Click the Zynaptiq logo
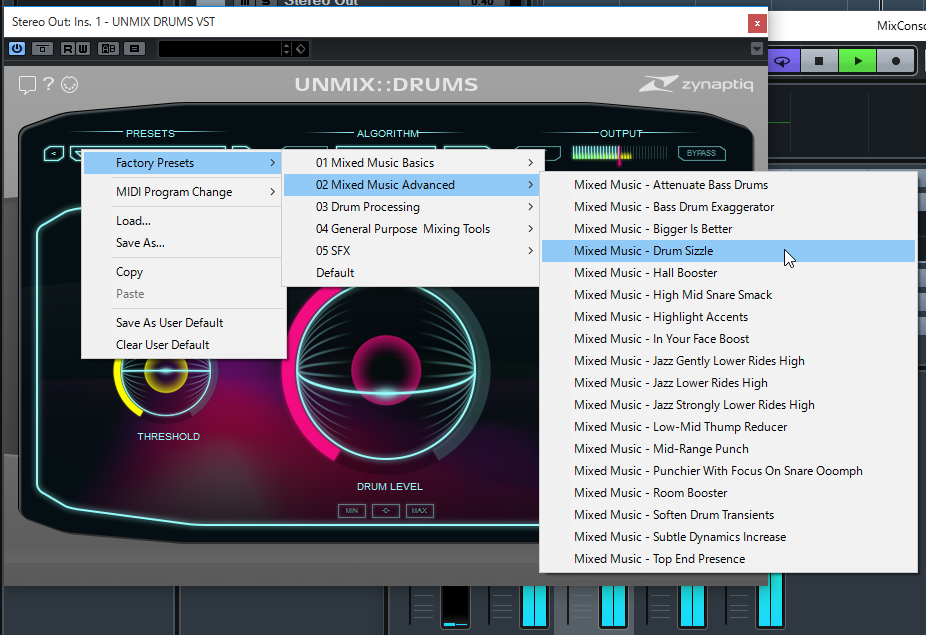This screenshot has height=635, width=926. point(696,84)
